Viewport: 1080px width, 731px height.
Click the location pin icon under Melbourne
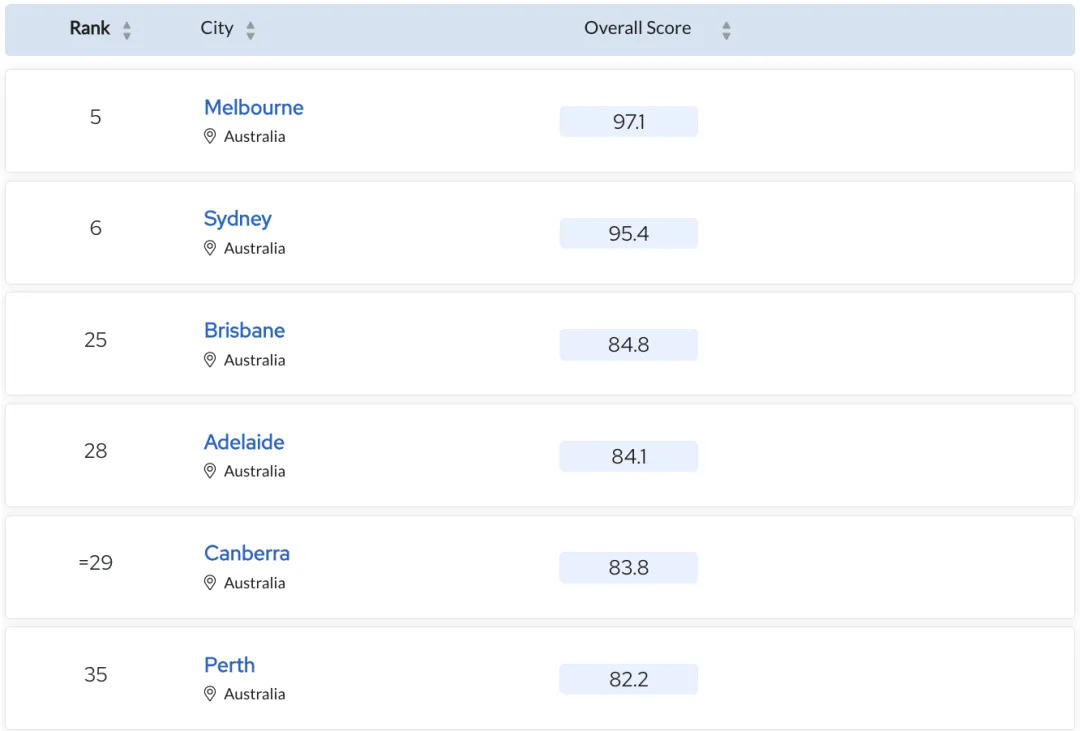coord(210,136)
